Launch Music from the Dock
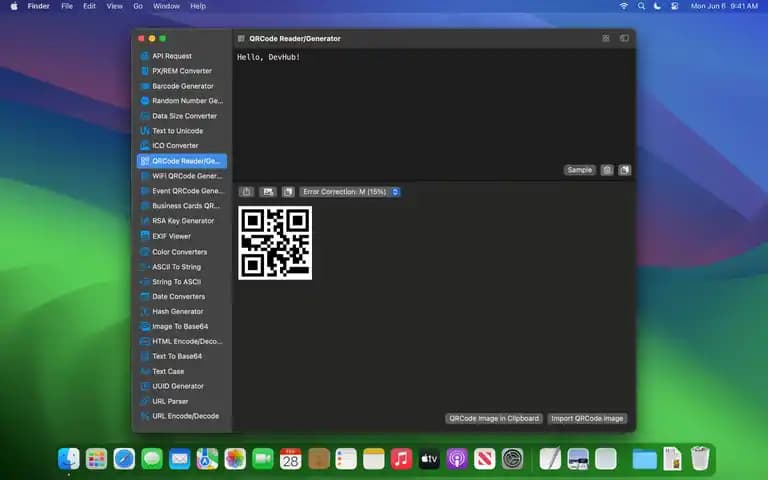The image size is (768, 480). pyautogui.click(x=401, y=459)
